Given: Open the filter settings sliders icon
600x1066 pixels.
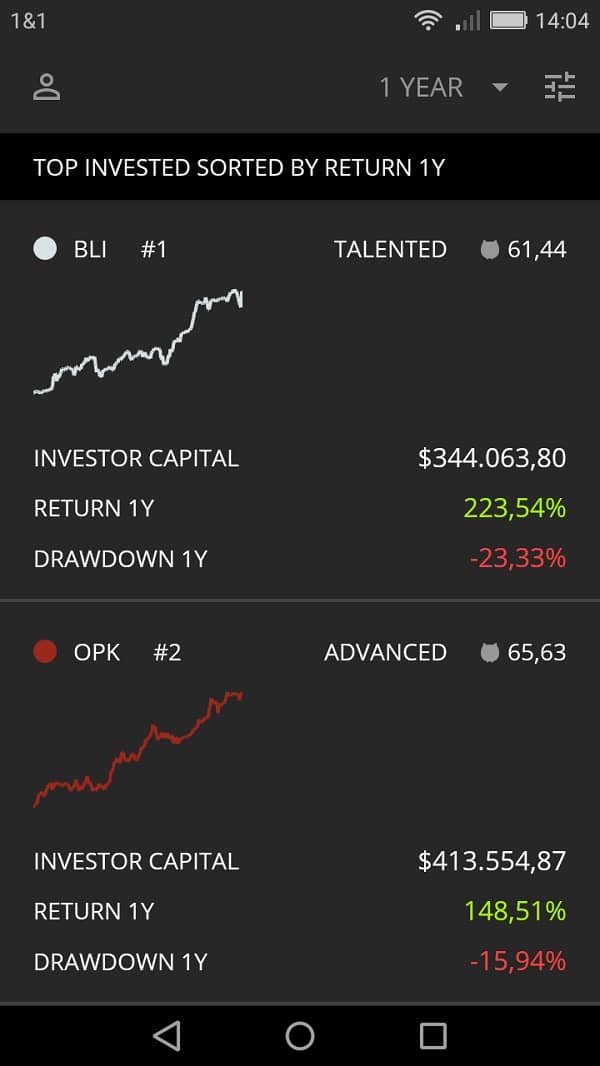Looking at the screenshot, I should click(560, 87).
